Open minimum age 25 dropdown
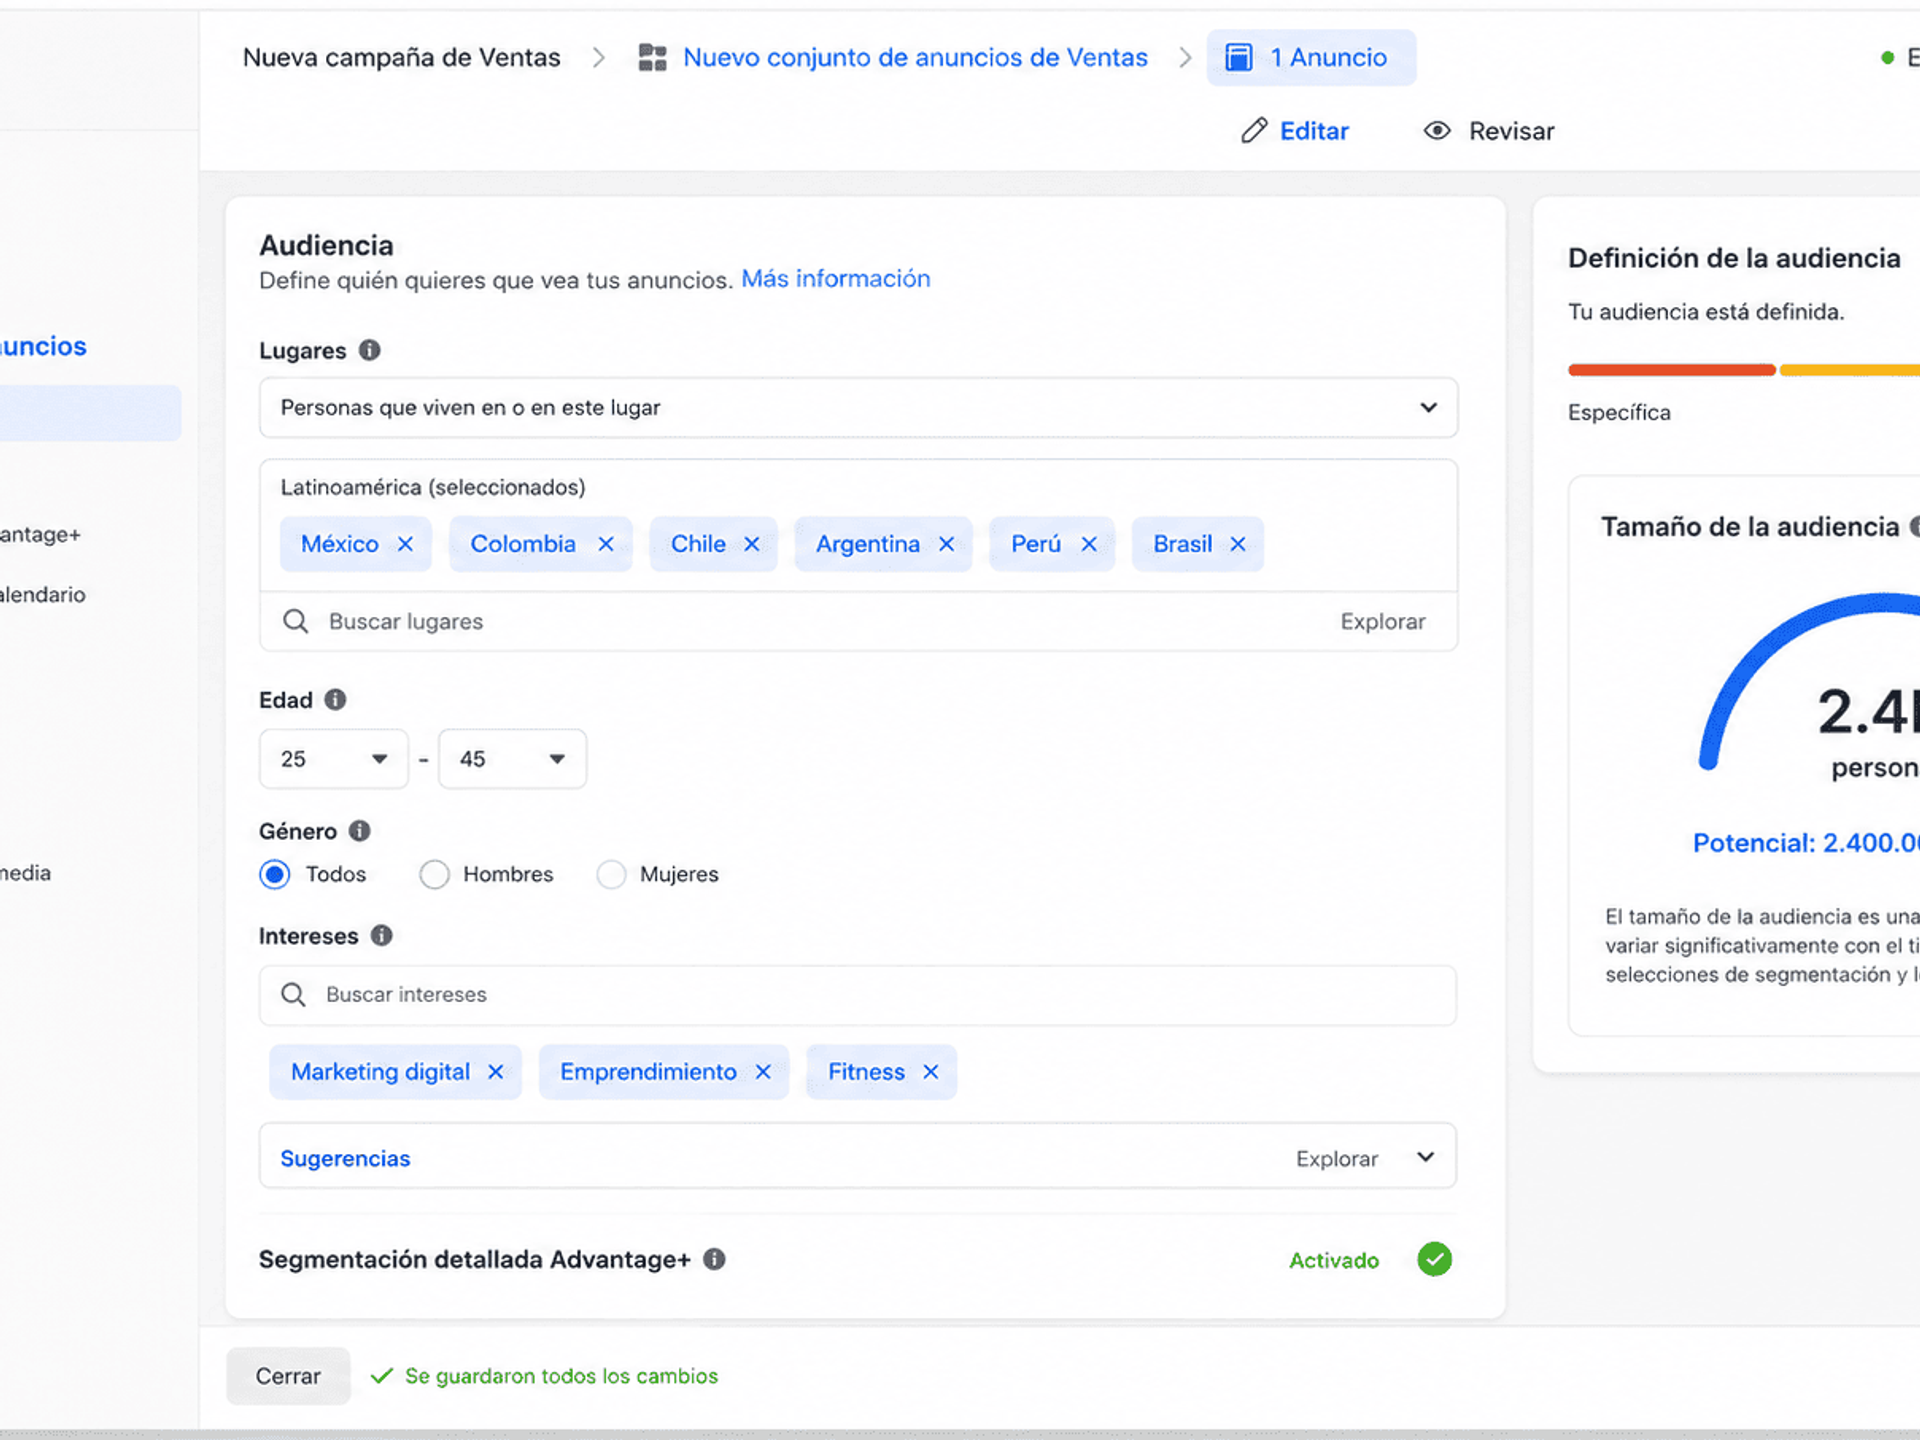 (334, 759)
